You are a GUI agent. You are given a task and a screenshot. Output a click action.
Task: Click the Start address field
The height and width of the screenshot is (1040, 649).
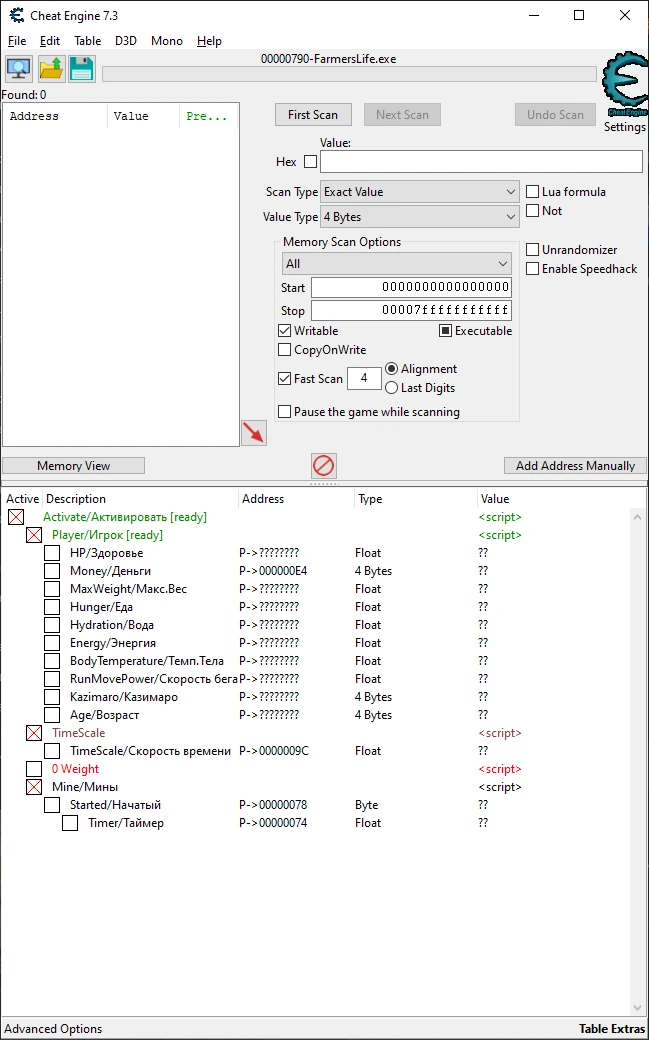pyautogui.click(x=411, y=287)
